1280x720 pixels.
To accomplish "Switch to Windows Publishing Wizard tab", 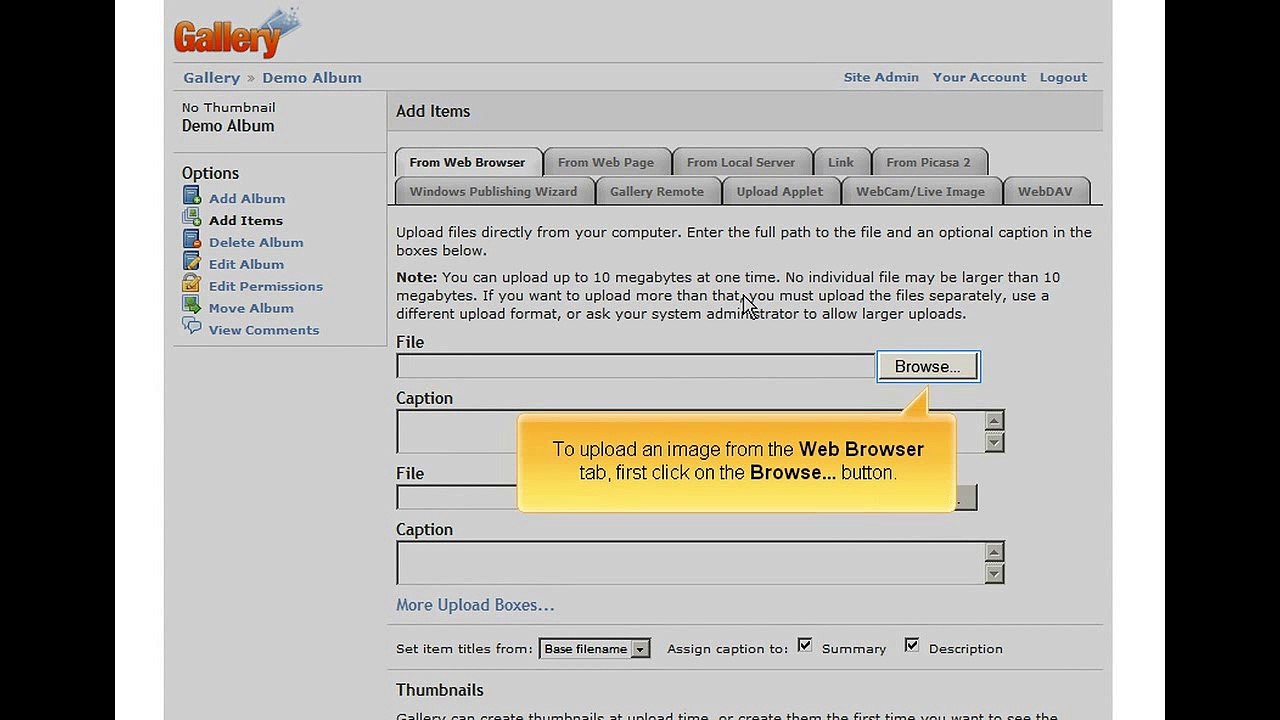I will click(493, 191).
